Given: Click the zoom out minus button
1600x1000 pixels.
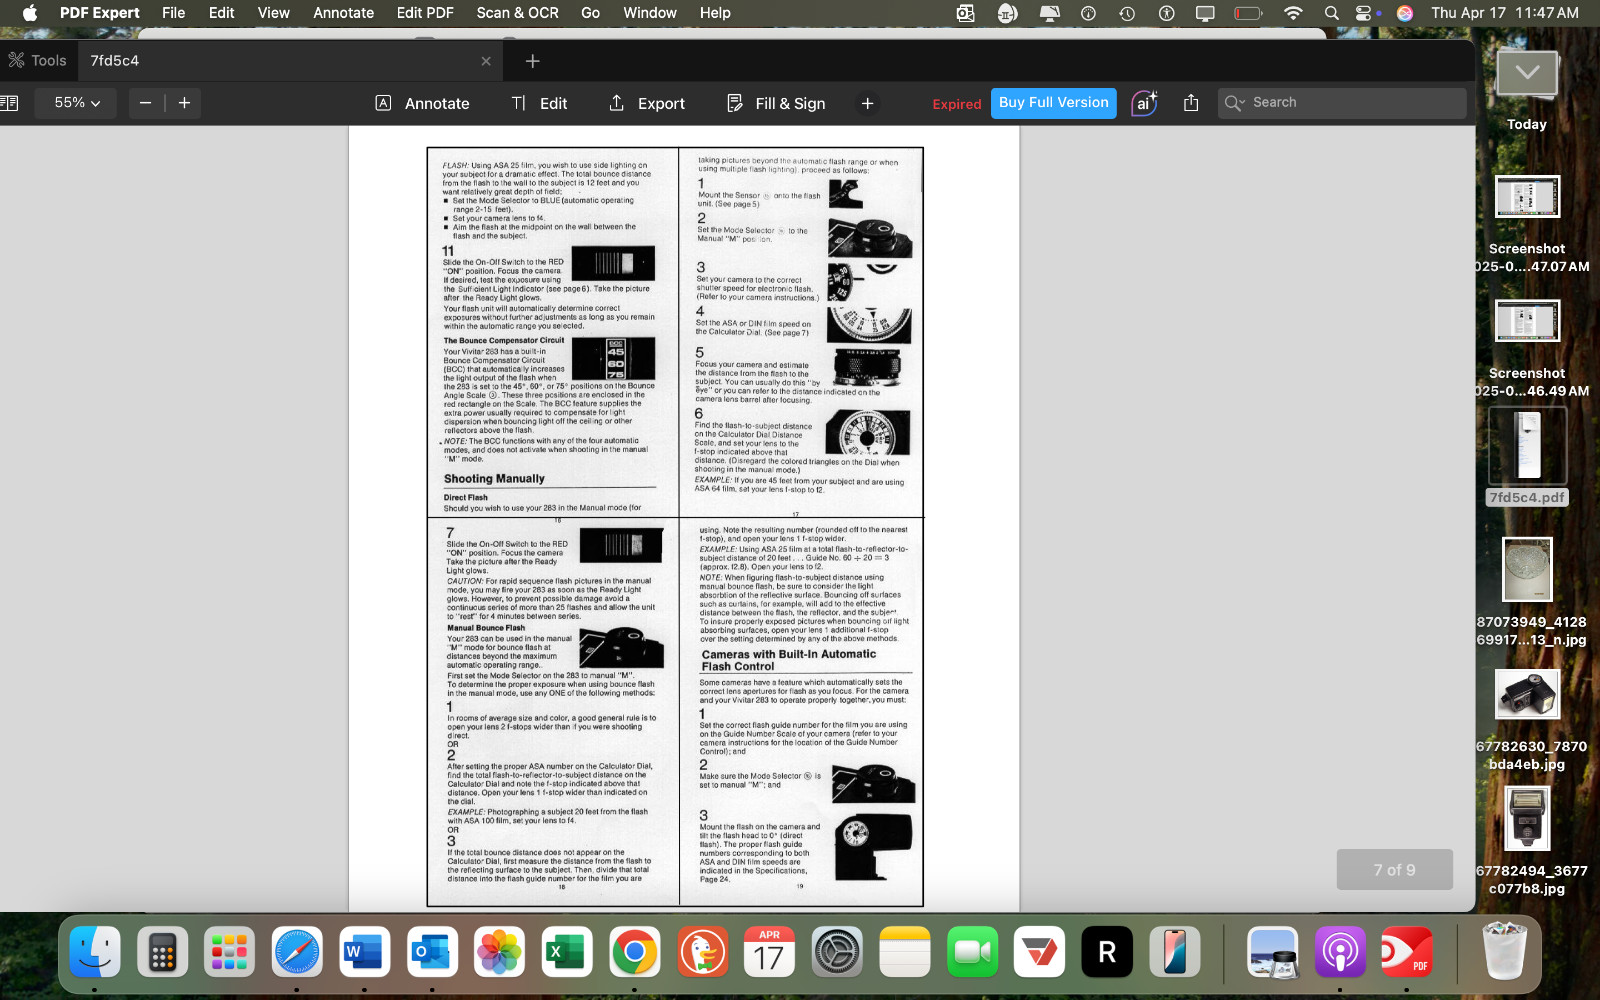Looking at the screenshot, I should coord(145,103).
